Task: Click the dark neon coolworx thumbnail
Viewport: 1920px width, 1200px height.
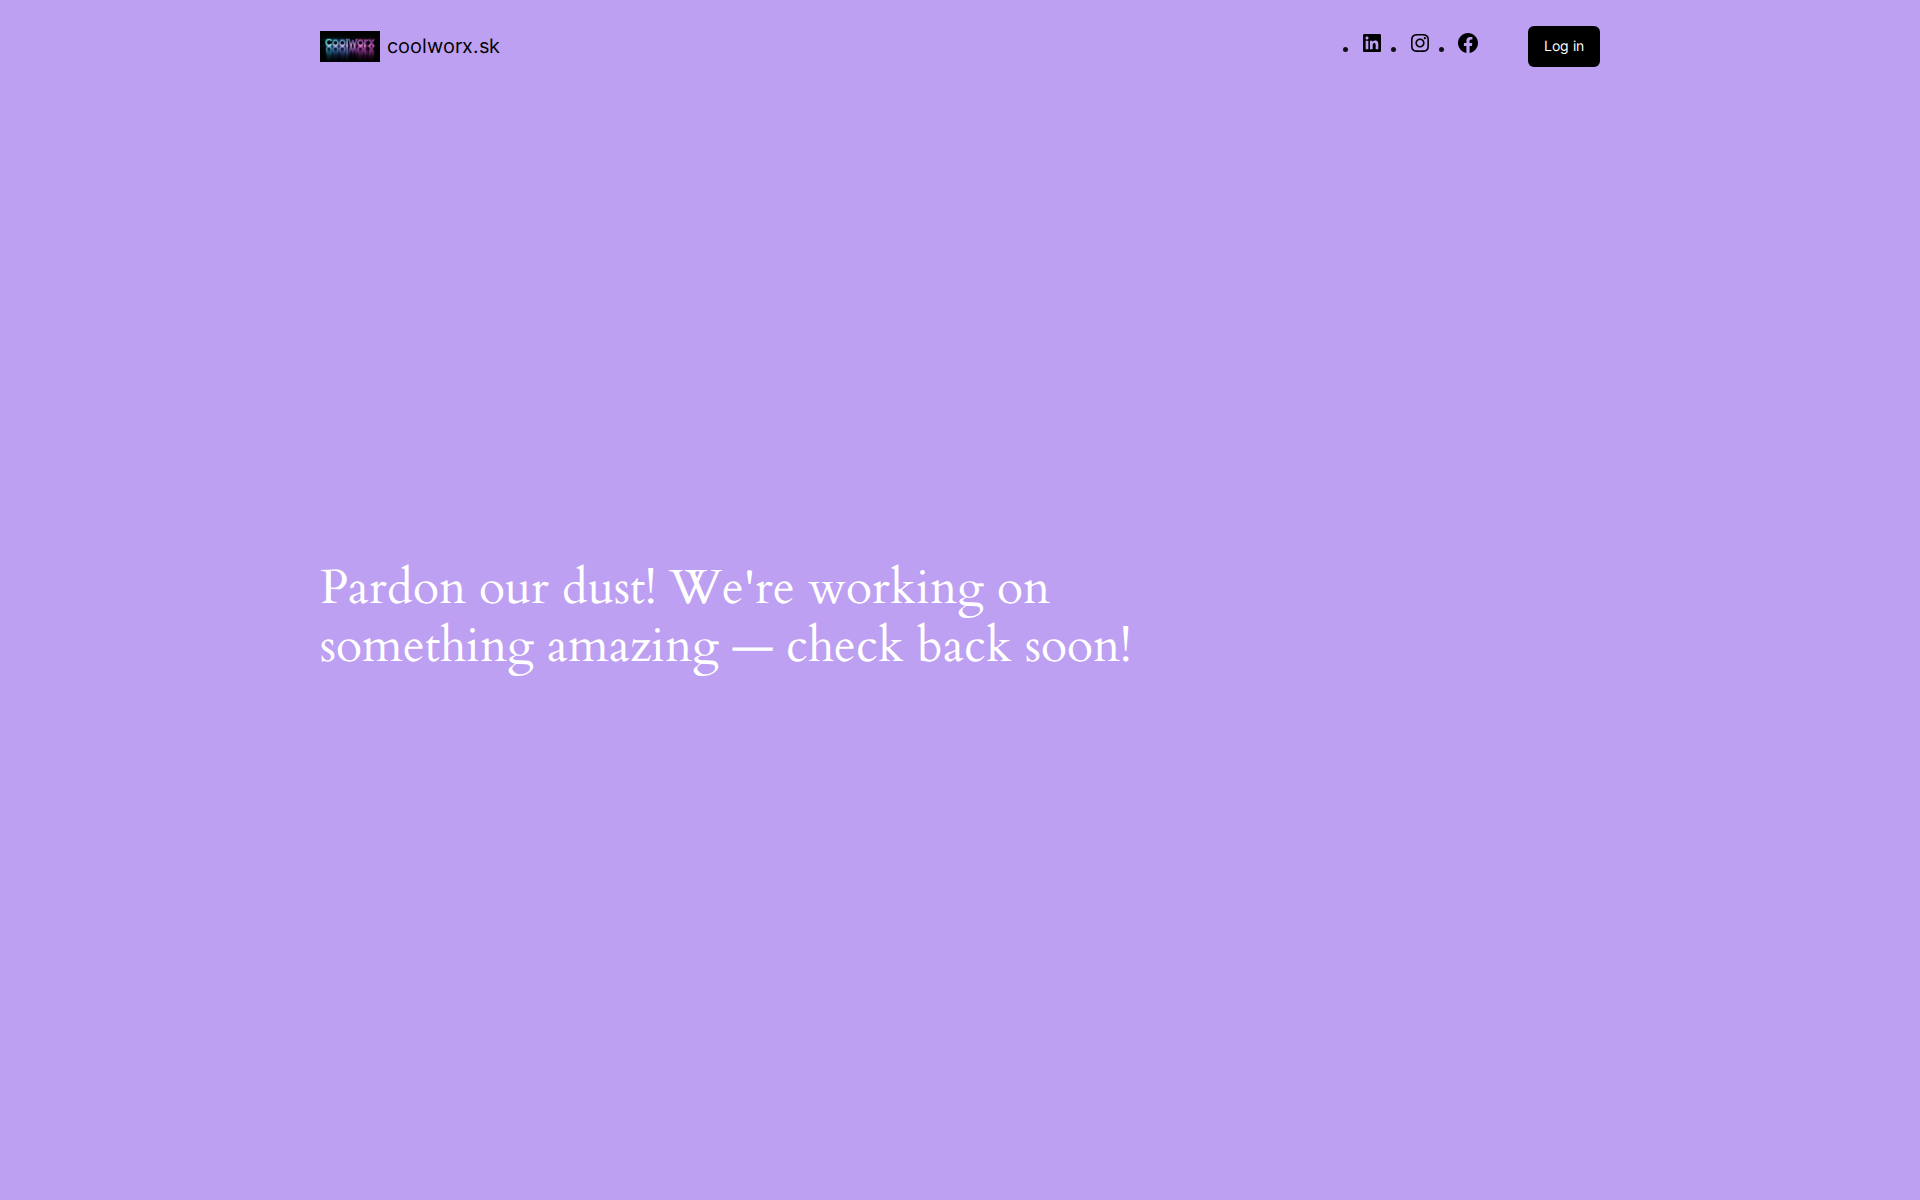Action: (349, 46)
